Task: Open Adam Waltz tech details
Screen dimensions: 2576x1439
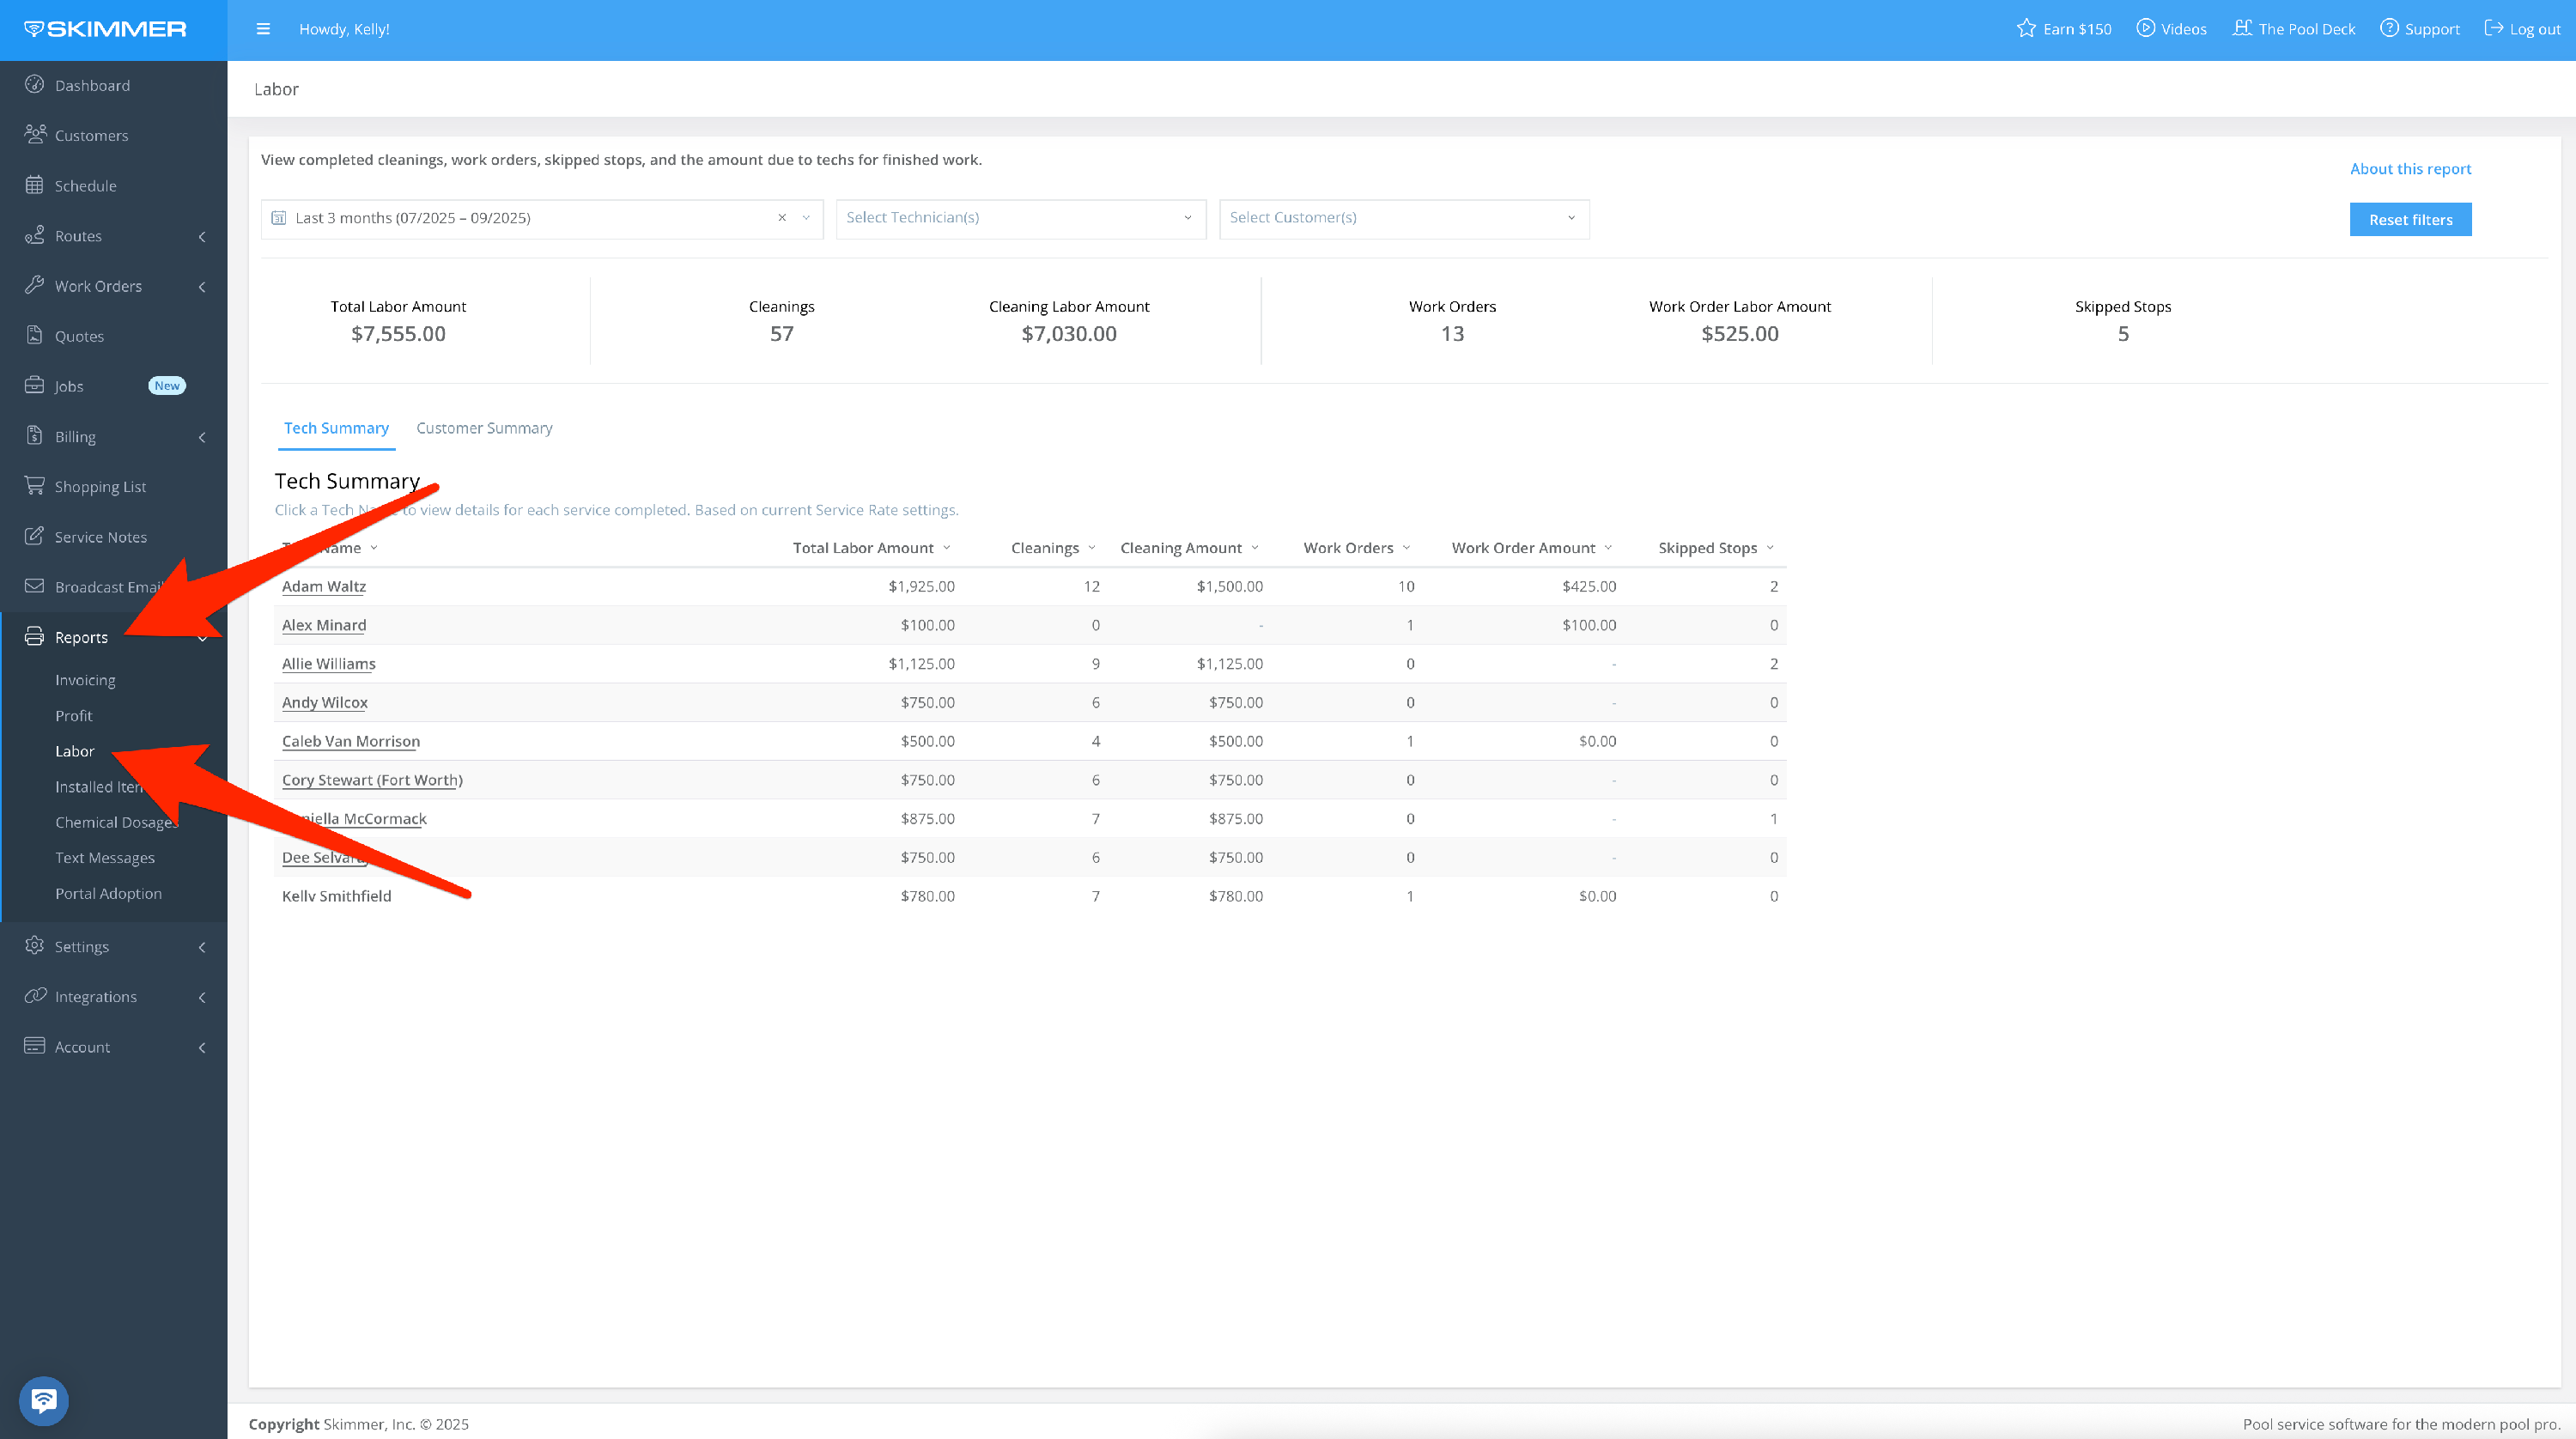Action: click(x=324, y=587)
